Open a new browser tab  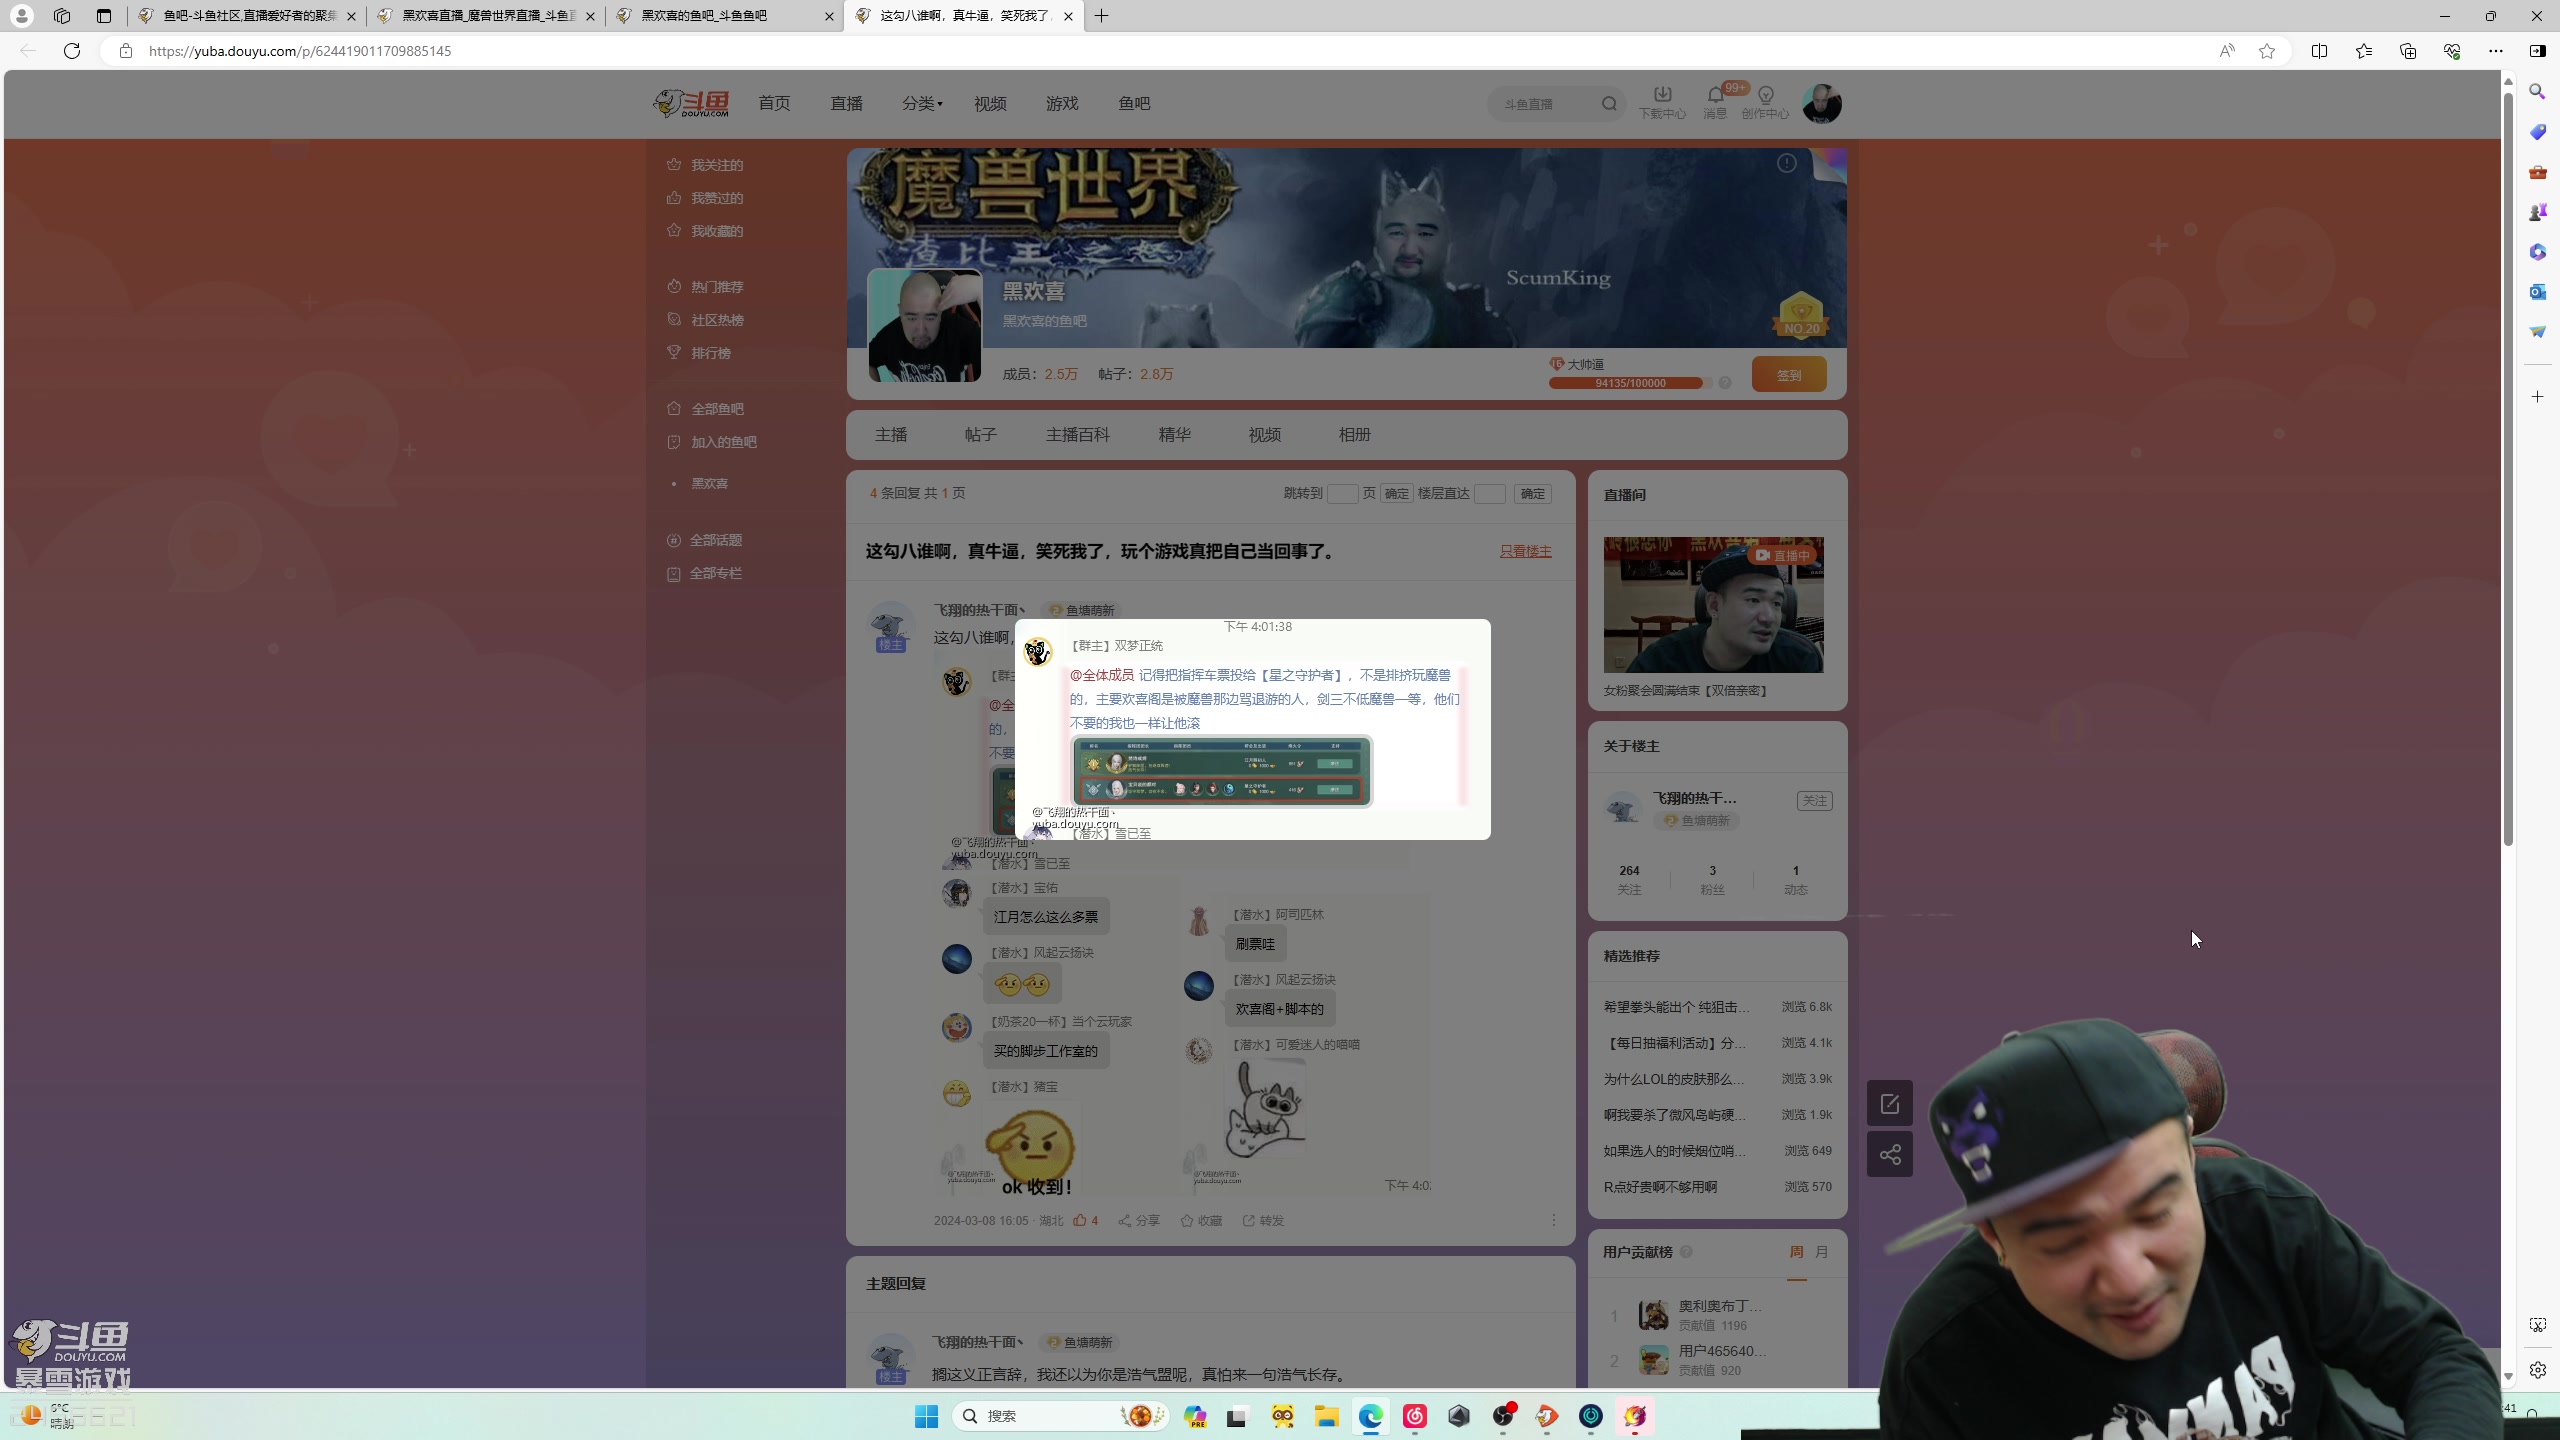(x=1101, y=16)
